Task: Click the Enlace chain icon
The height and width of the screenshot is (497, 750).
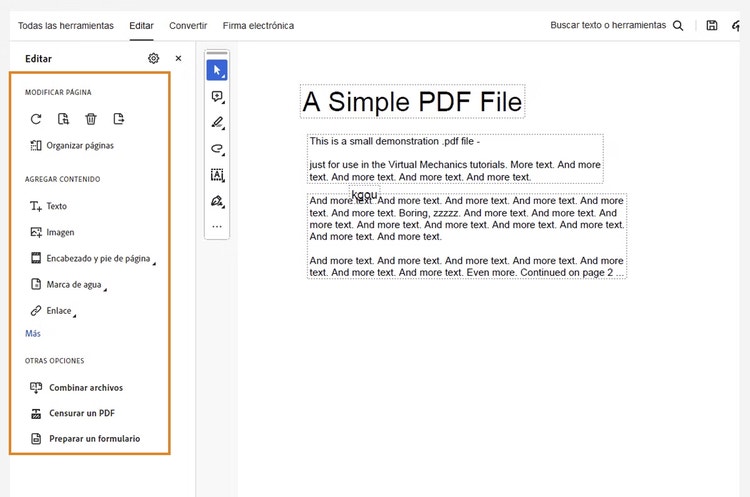Action: pos(36,310)
